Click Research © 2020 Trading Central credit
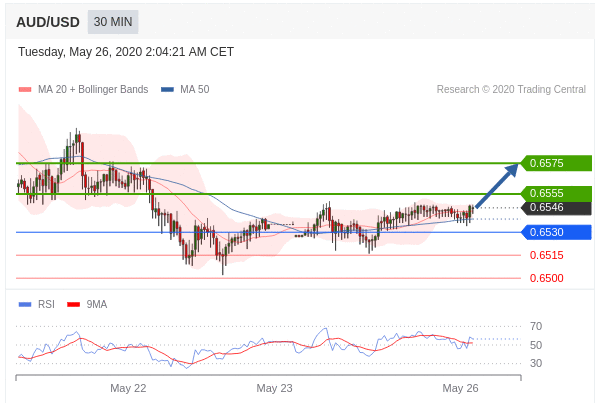The height and width of the screenshot is (413, 601). [x=511, y=89]
